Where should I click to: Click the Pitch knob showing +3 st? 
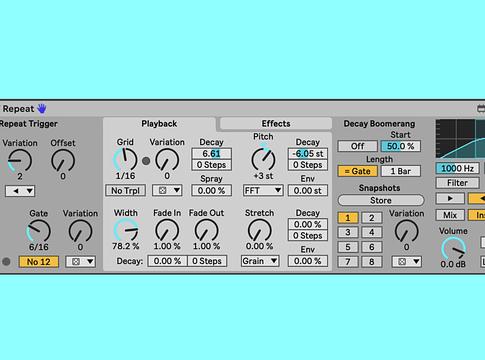[263, 159]
